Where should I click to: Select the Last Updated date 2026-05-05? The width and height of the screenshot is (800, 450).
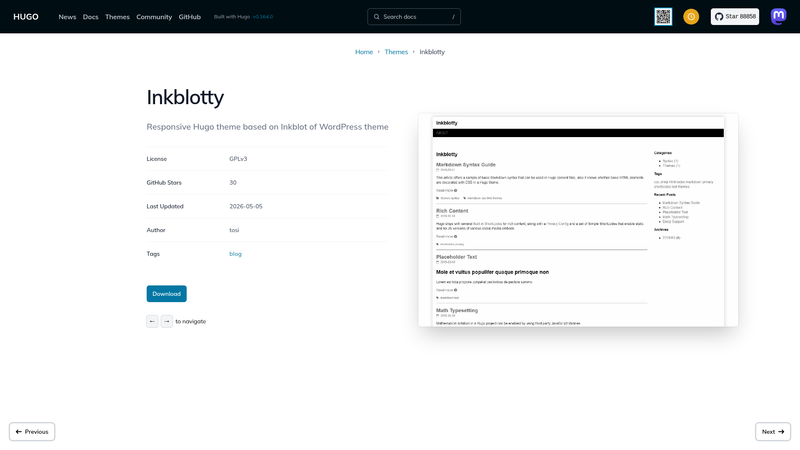(246, 206)
